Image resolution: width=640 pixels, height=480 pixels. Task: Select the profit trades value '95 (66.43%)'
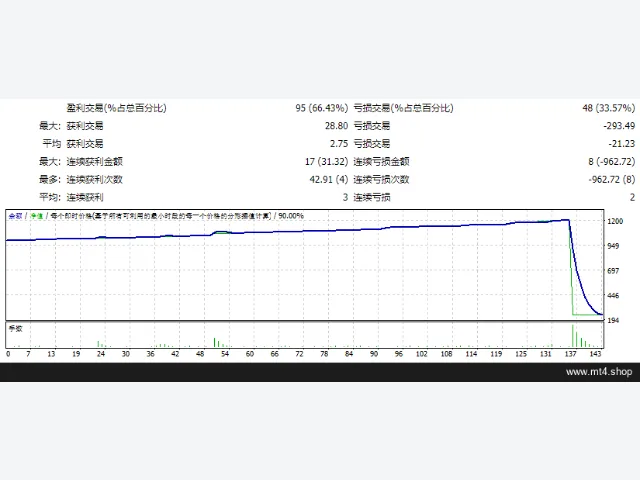pyautogui.click(x=322, y=108)
